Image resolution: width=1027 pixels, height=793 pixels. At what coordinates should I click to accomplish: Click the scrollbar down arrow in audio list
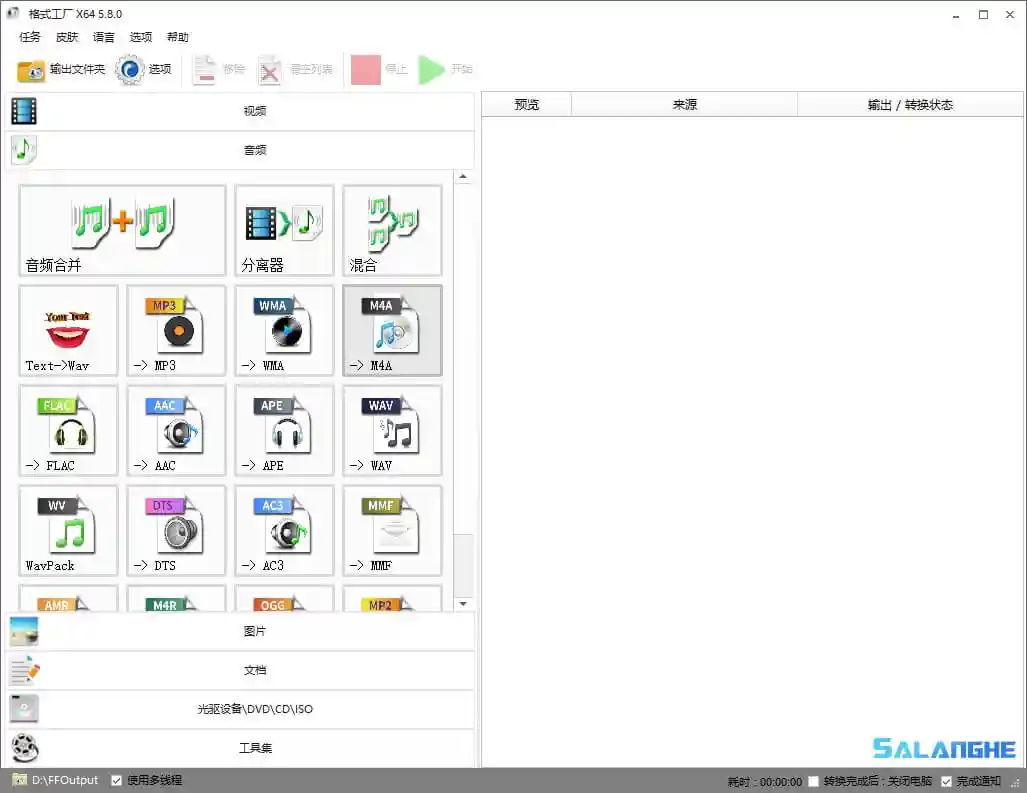[x=463, y=603]
